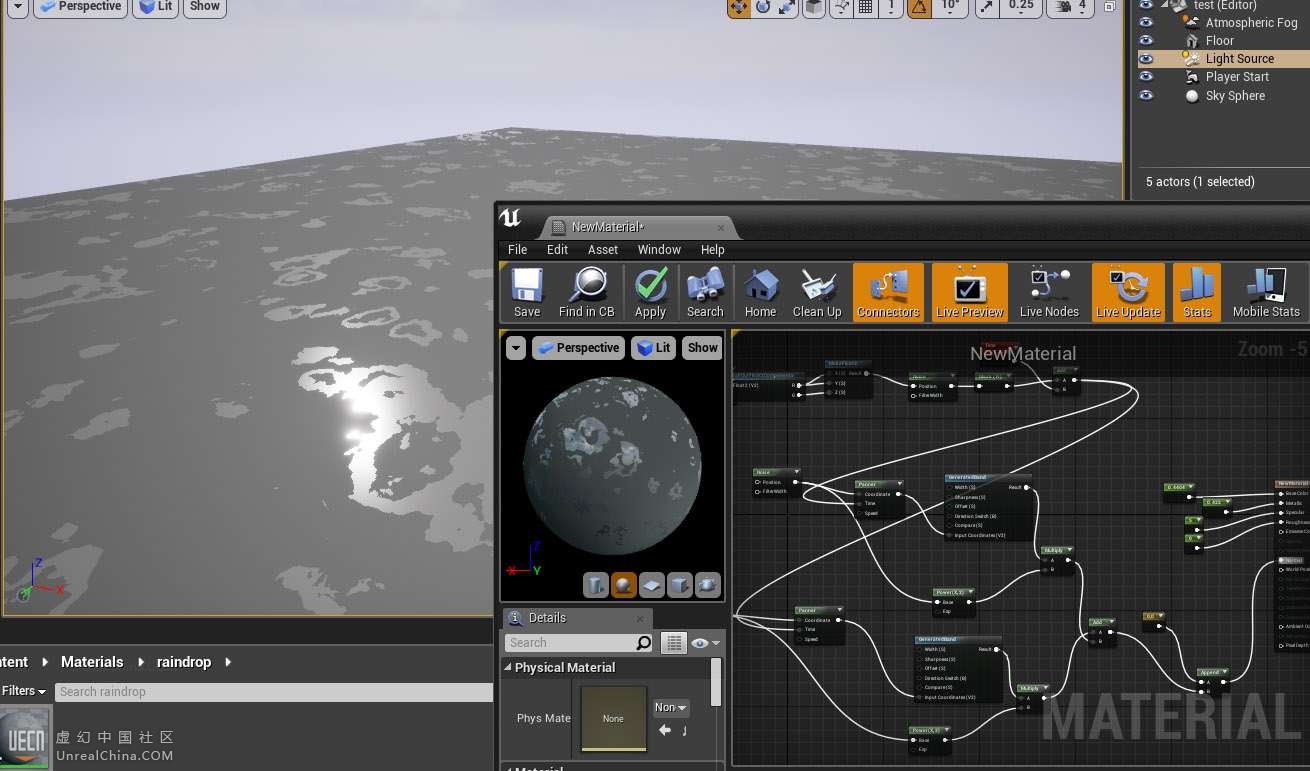This screenshot has width=1310, height=771.
Task: Open main viewport Perspective dropdown
Action: 78,7
